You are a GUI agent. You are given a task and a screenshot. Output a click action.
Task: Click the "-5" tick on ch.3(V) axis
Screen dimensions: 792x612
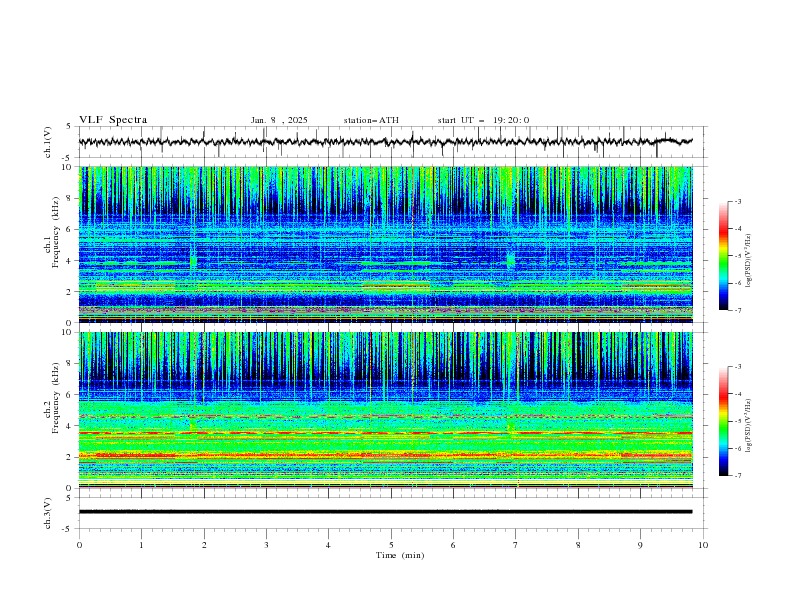(67, 529)
